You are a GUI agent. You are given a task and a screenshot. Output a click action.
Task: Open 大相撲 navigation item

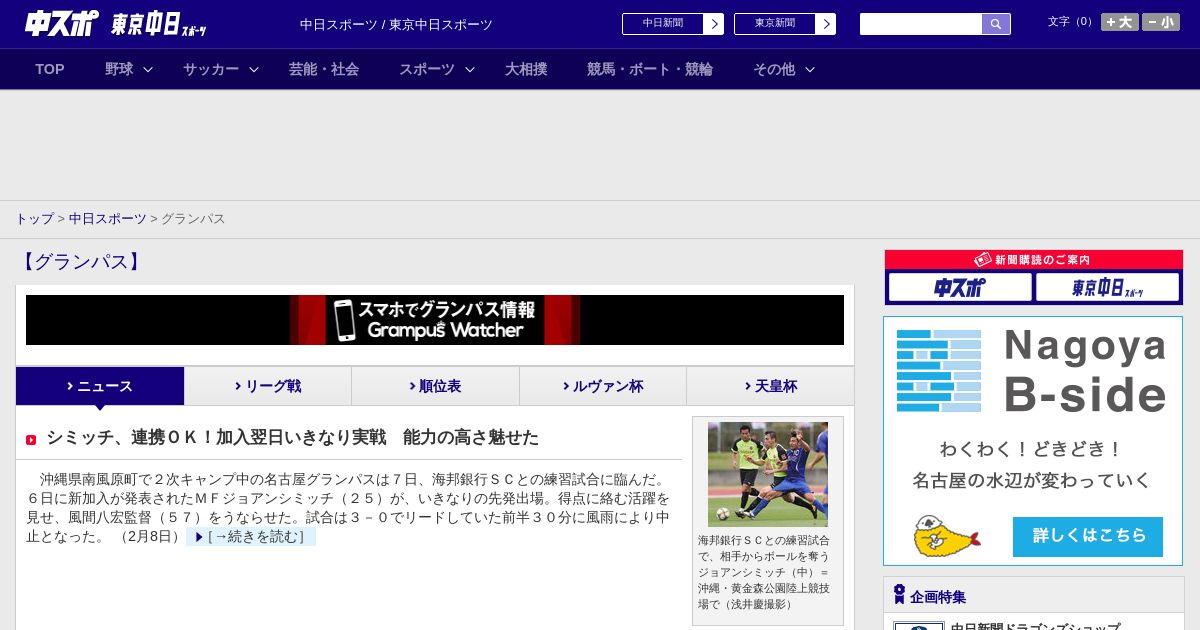coord(526,69)
